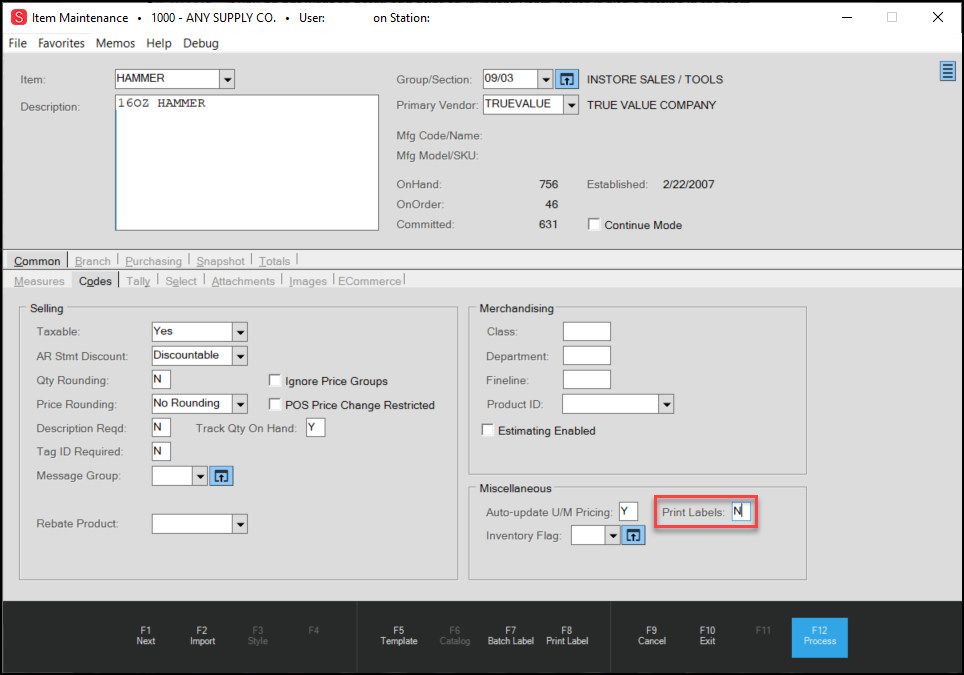Open the side menu icon at top right

point(947,71)
